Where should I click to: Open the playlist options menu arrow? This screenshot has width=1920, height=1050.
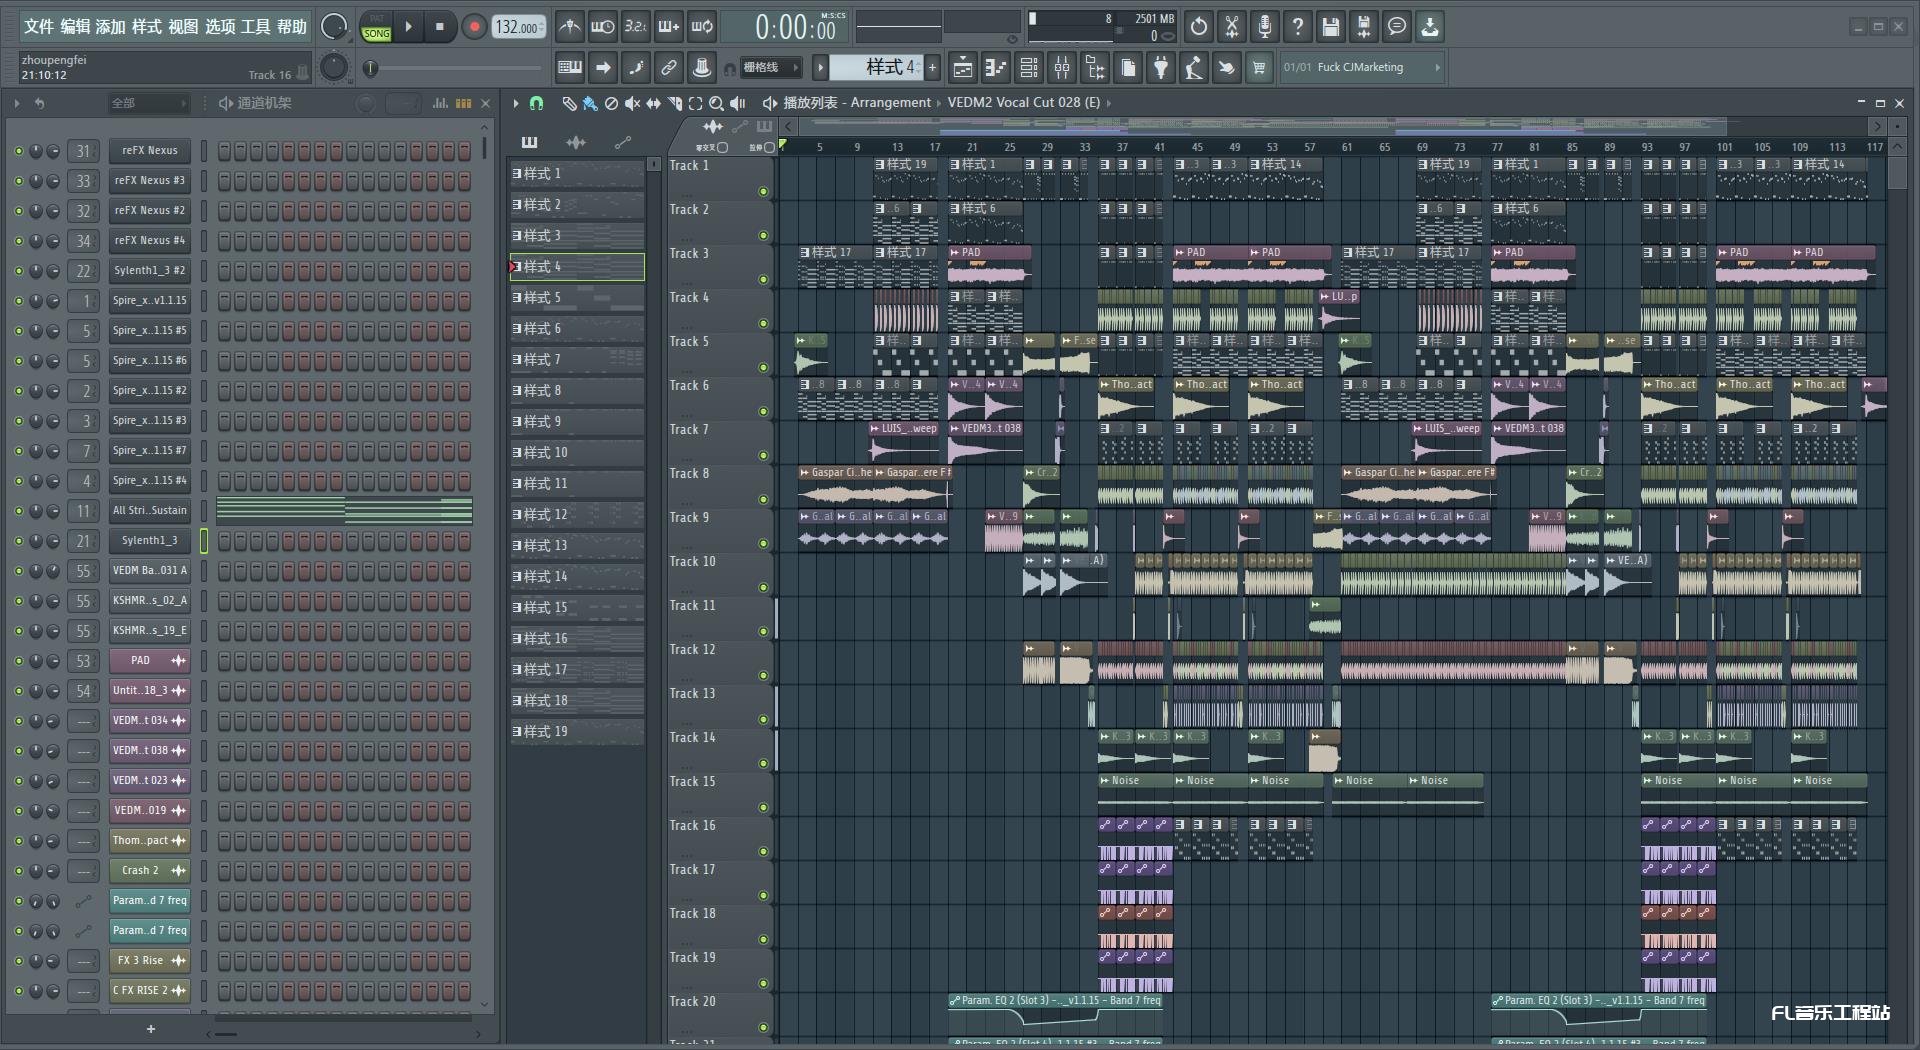pyautogui.click(x=516, y=103)
